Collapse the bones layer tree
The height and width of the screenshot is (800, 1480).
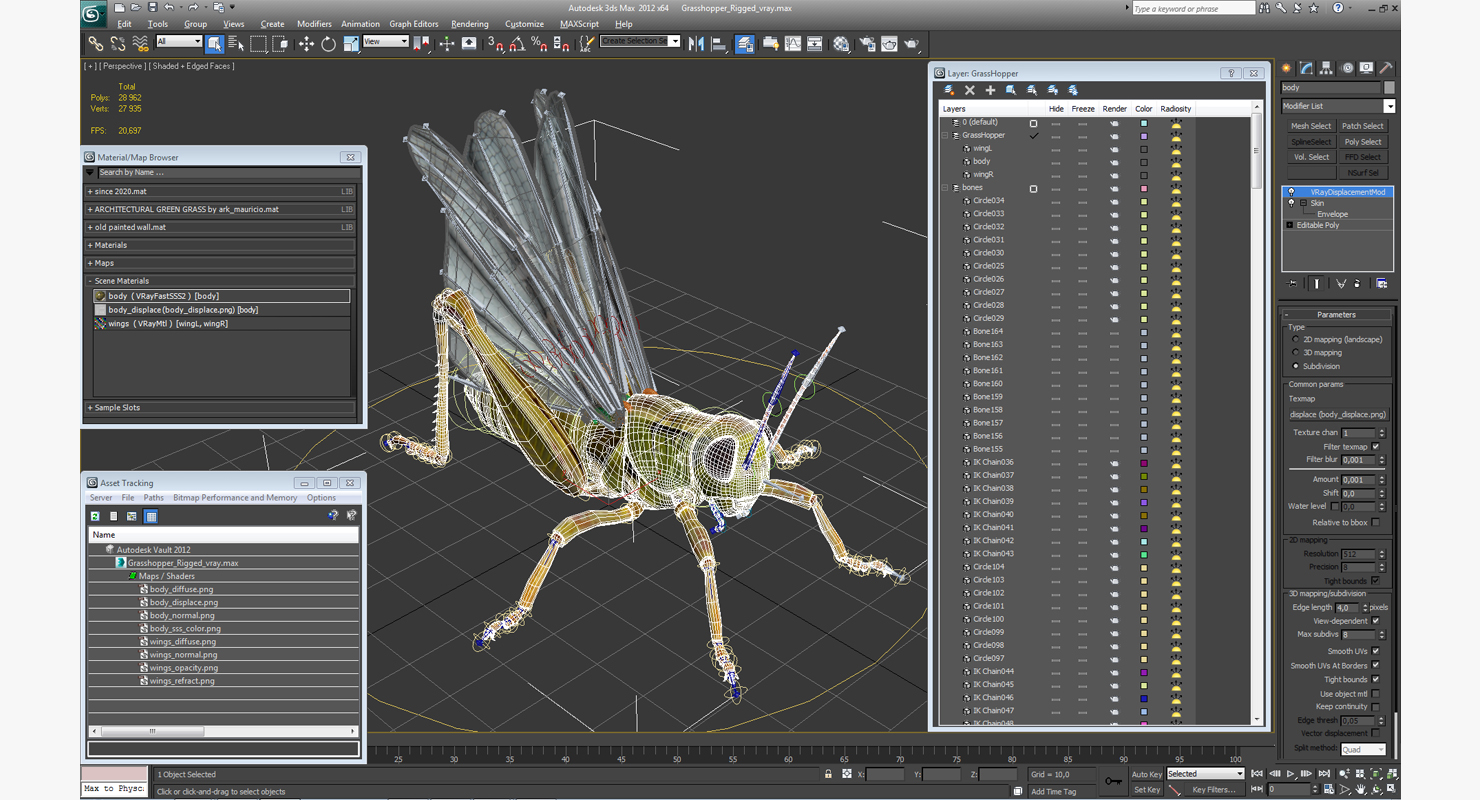(944, 188)
